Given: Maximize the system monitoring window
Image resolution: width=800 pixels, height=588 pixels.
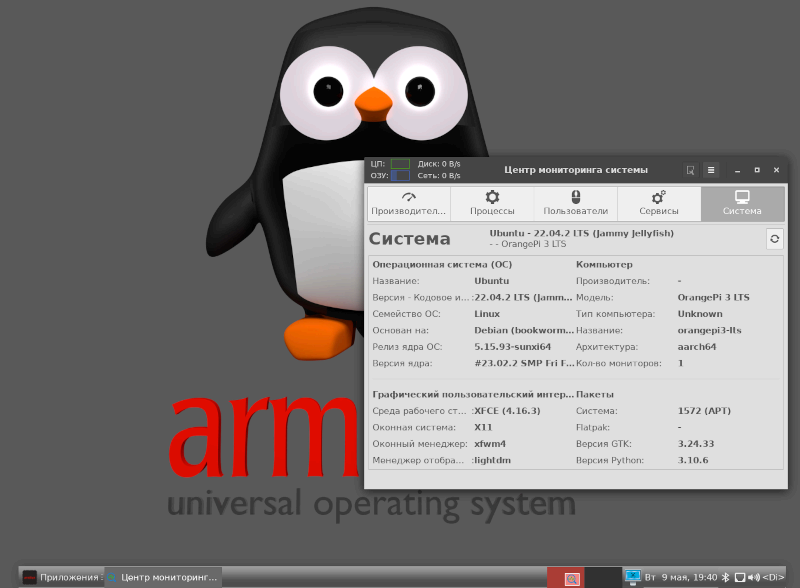Looking at the screenshot, I should [x=757, y=170].
